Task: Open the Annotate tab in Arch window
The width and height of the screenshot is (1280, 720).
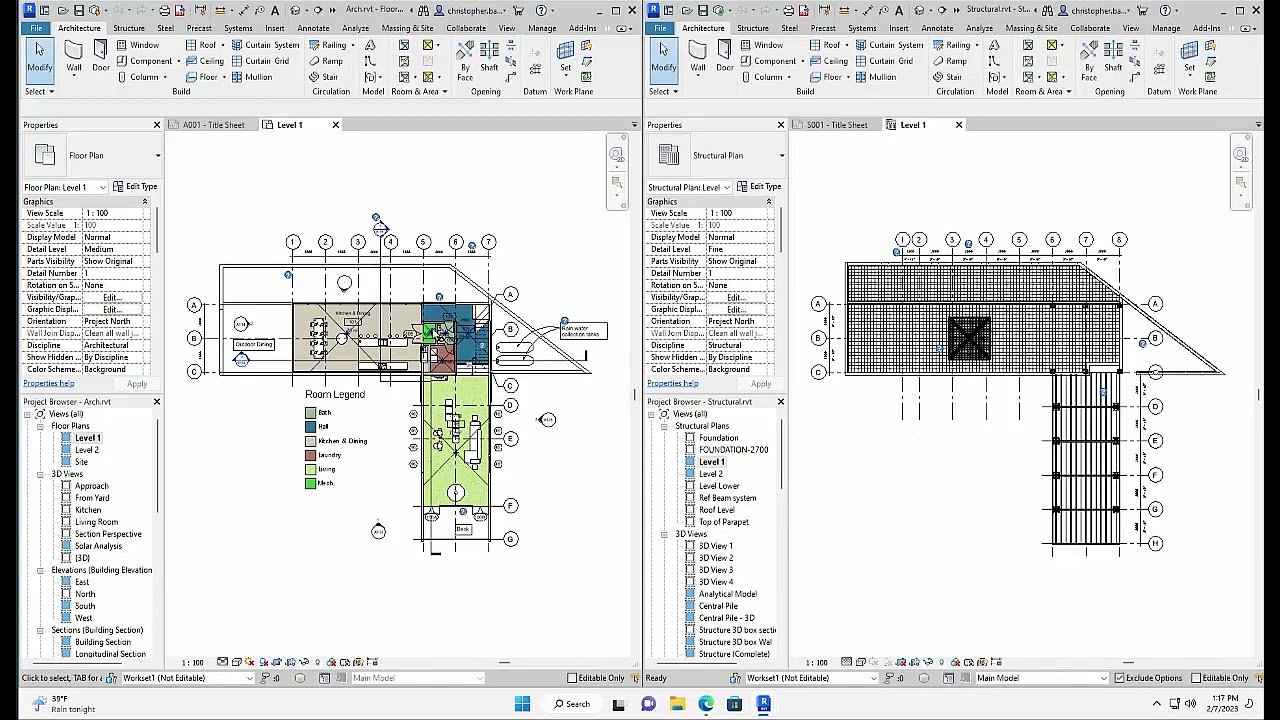Action: click(x=313, y=28)
